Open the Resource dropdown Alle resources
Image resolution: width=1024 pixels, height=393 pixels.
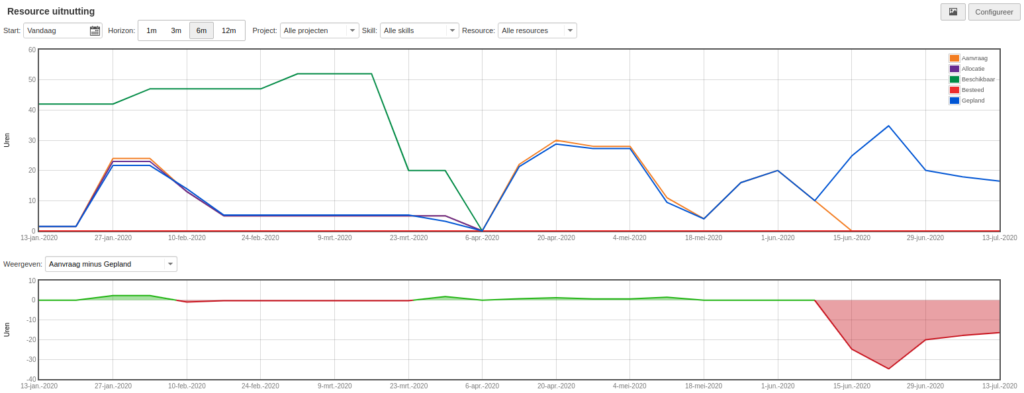coord(537,31)
